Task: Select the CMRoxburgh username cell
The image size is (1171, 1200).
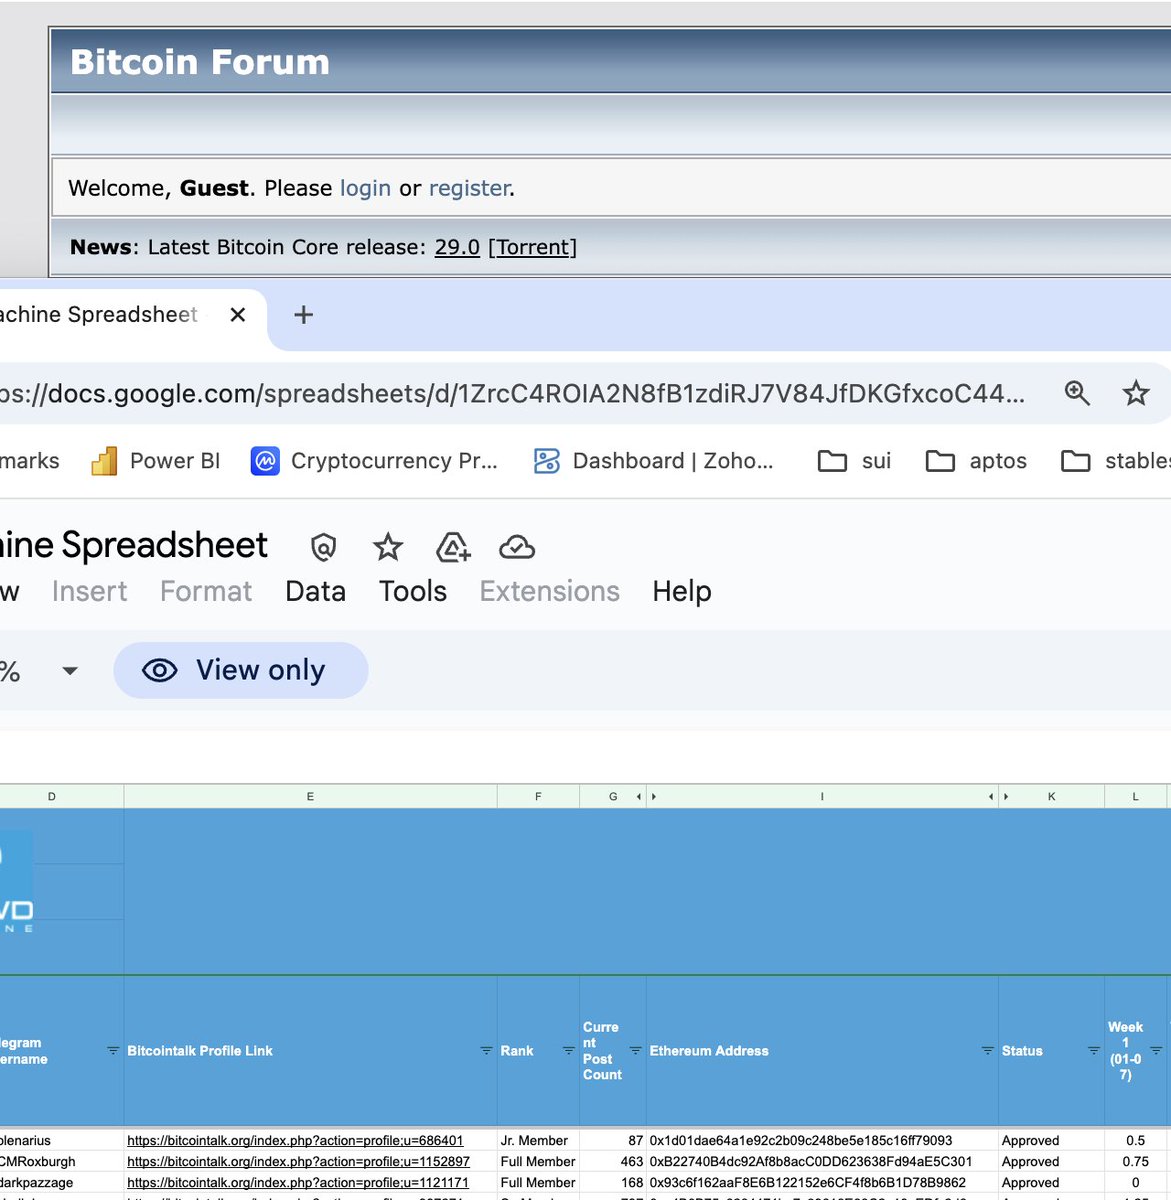Action: 62,1162
